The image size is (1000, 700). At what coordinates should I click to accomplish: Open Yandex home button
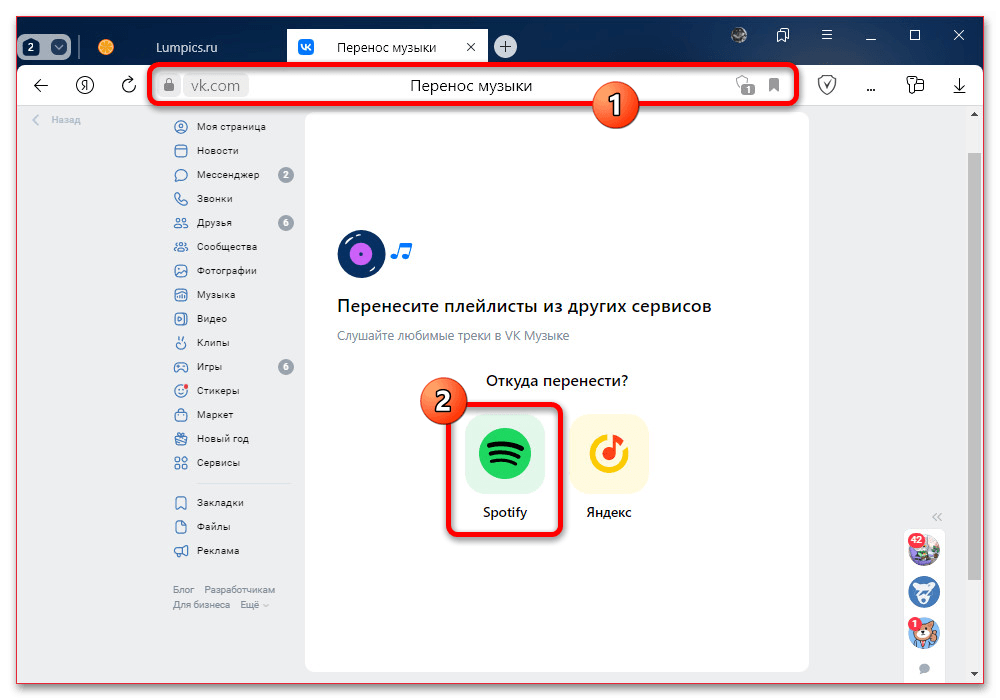(85, 85)
